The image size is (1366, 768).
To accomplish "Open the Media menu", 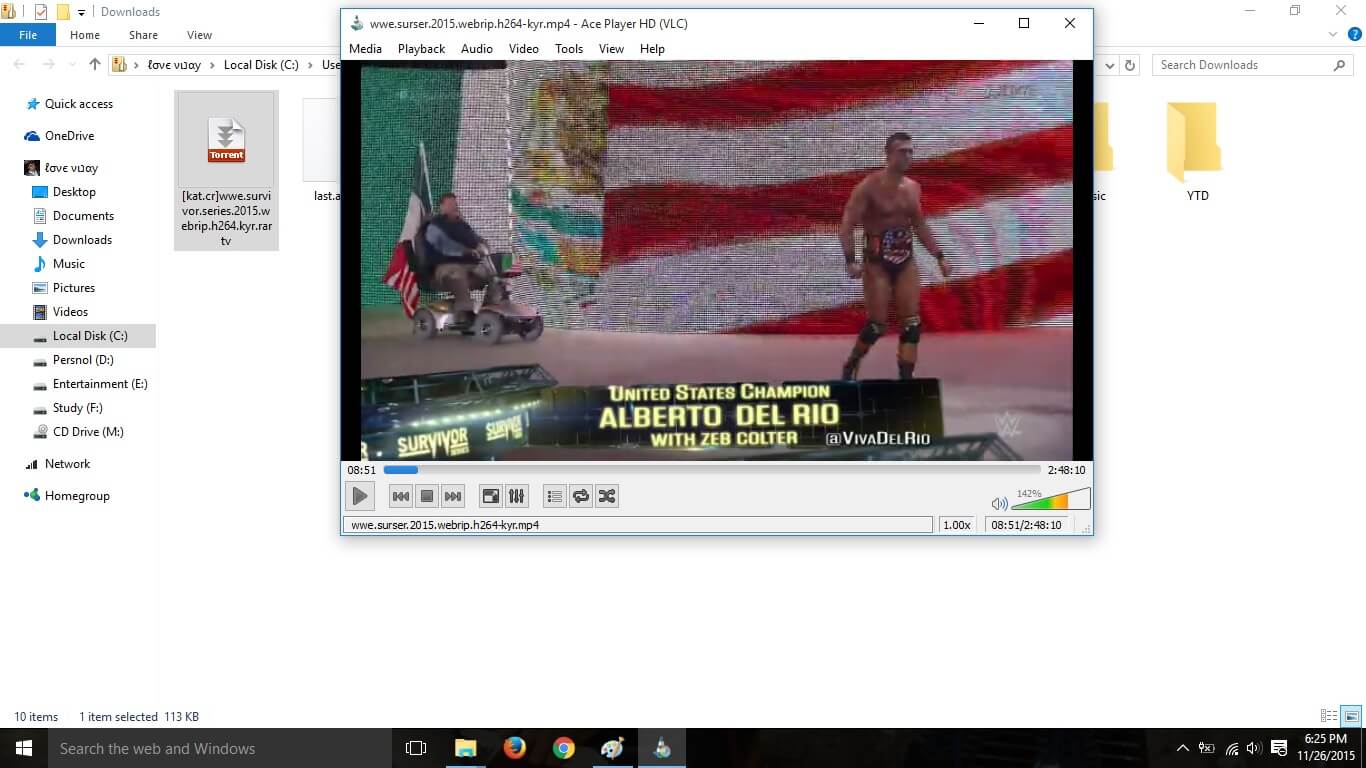I will pos(365,49).
